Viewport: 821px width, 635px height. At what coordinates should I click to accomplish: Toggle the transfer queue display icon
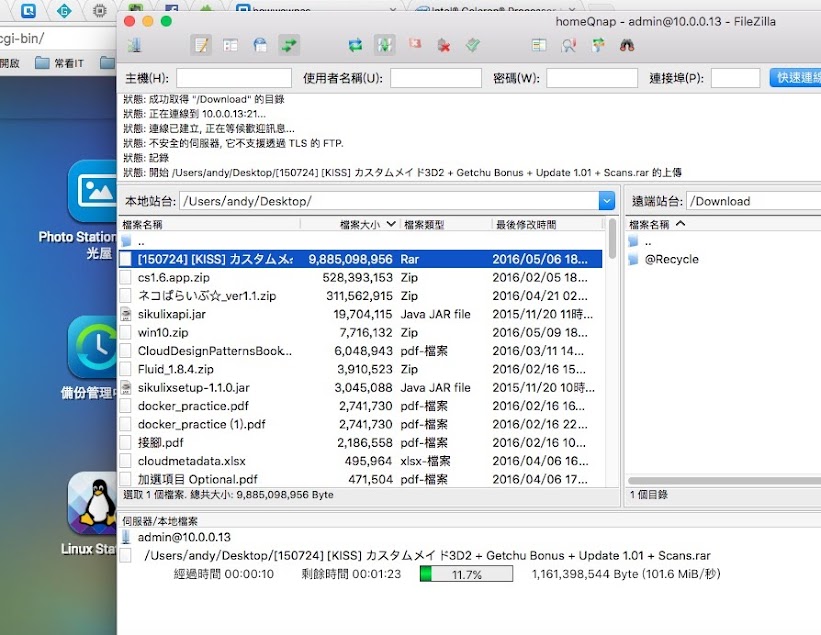[x=289, y=46]
